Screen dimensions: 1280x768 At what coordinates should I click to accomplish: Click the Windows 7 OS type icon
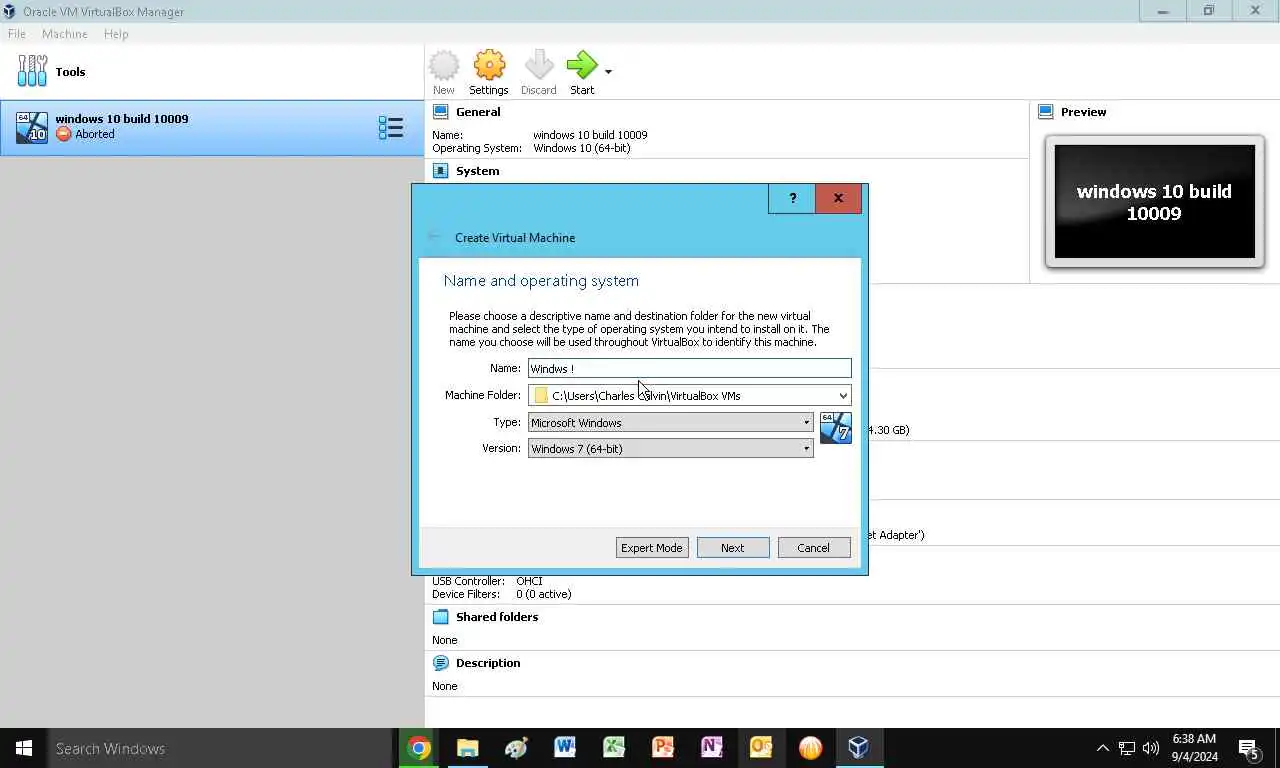point(836,428)
